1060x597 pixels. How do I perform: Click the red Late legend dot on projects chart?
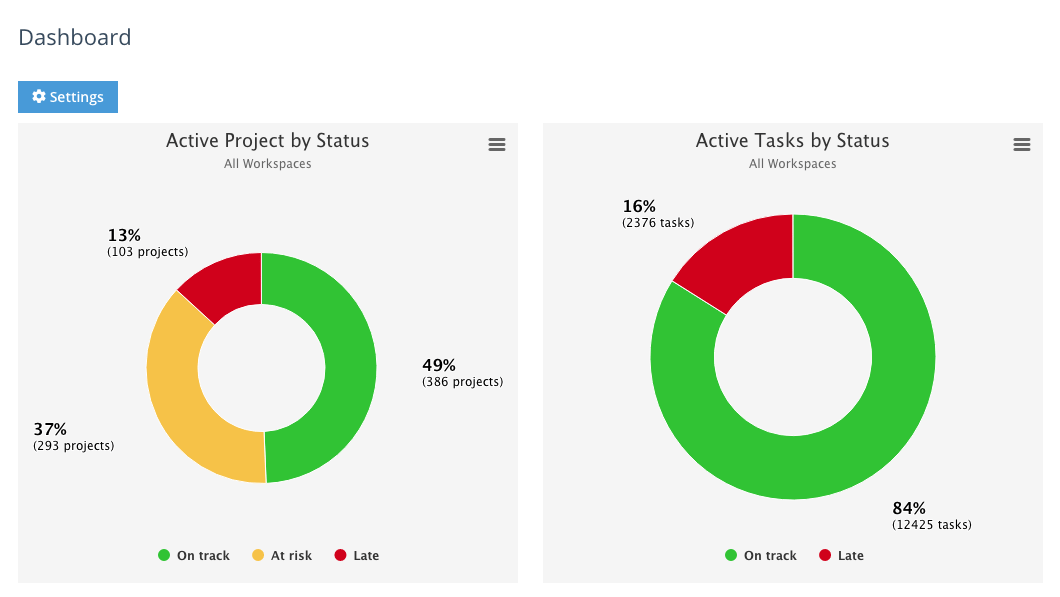[x=338, y=555]
